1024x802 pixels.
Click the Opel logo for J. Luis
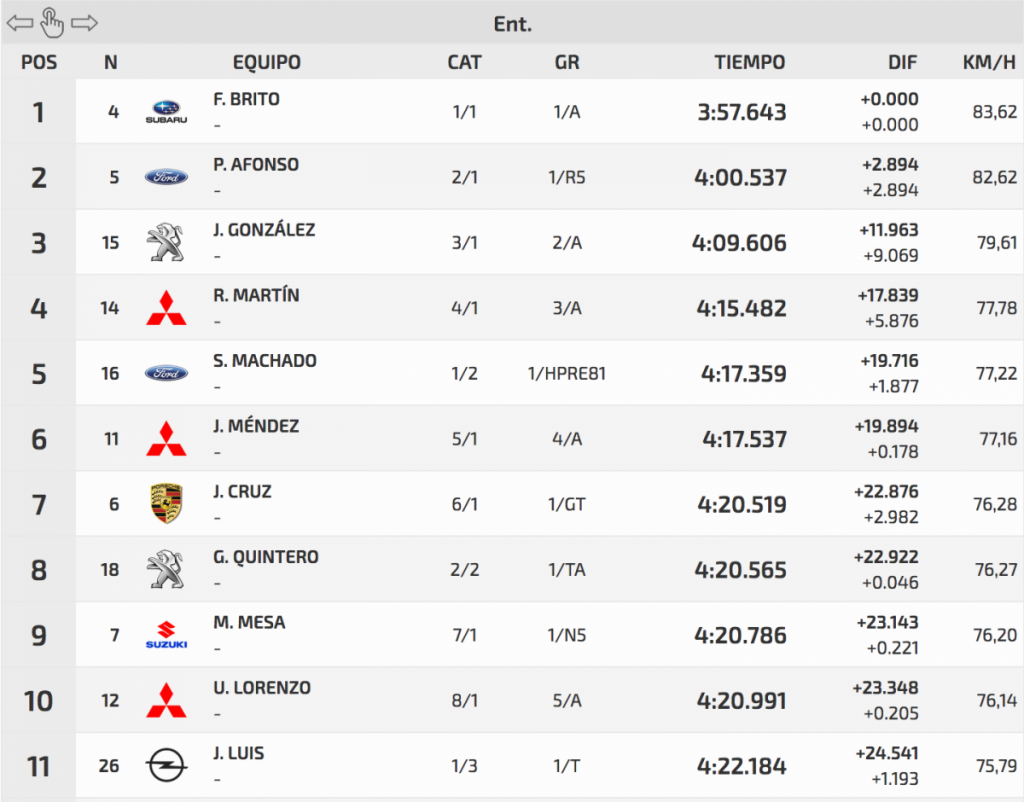(166, 766)
